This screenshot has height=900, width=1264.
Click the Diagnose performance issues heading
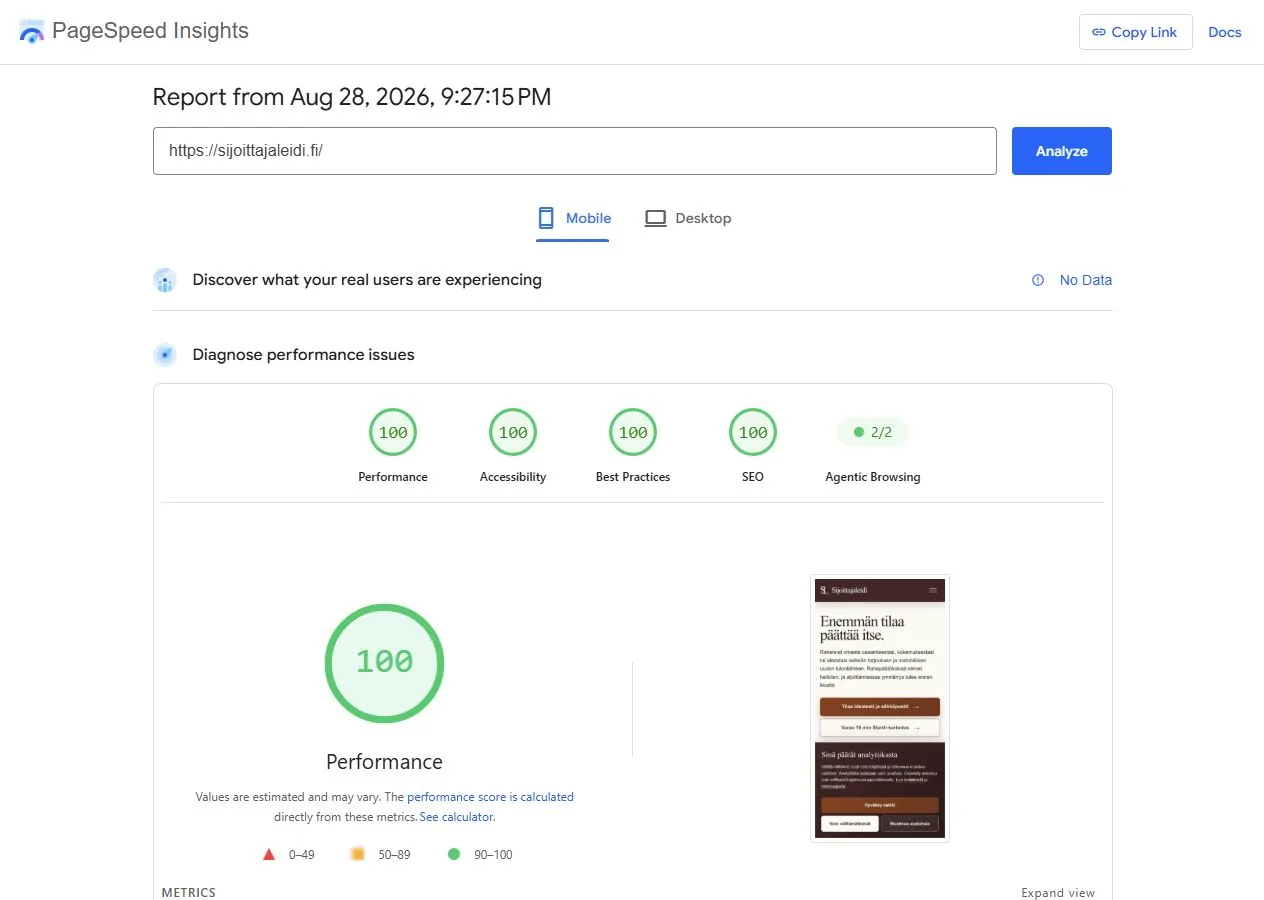pos(303,354)
